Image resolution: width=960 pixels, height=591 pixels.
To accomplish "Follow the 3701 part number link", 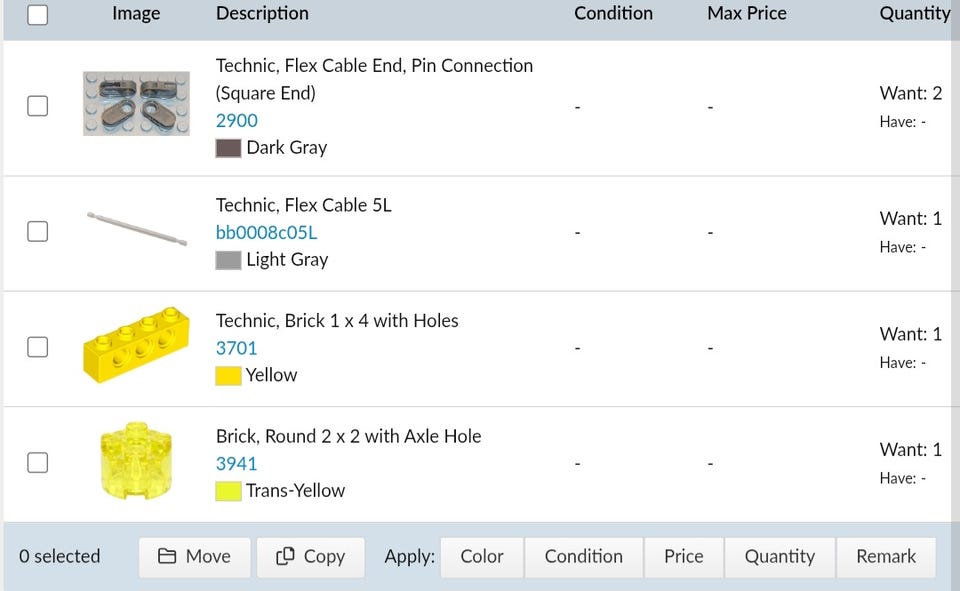I will (237, 348).
